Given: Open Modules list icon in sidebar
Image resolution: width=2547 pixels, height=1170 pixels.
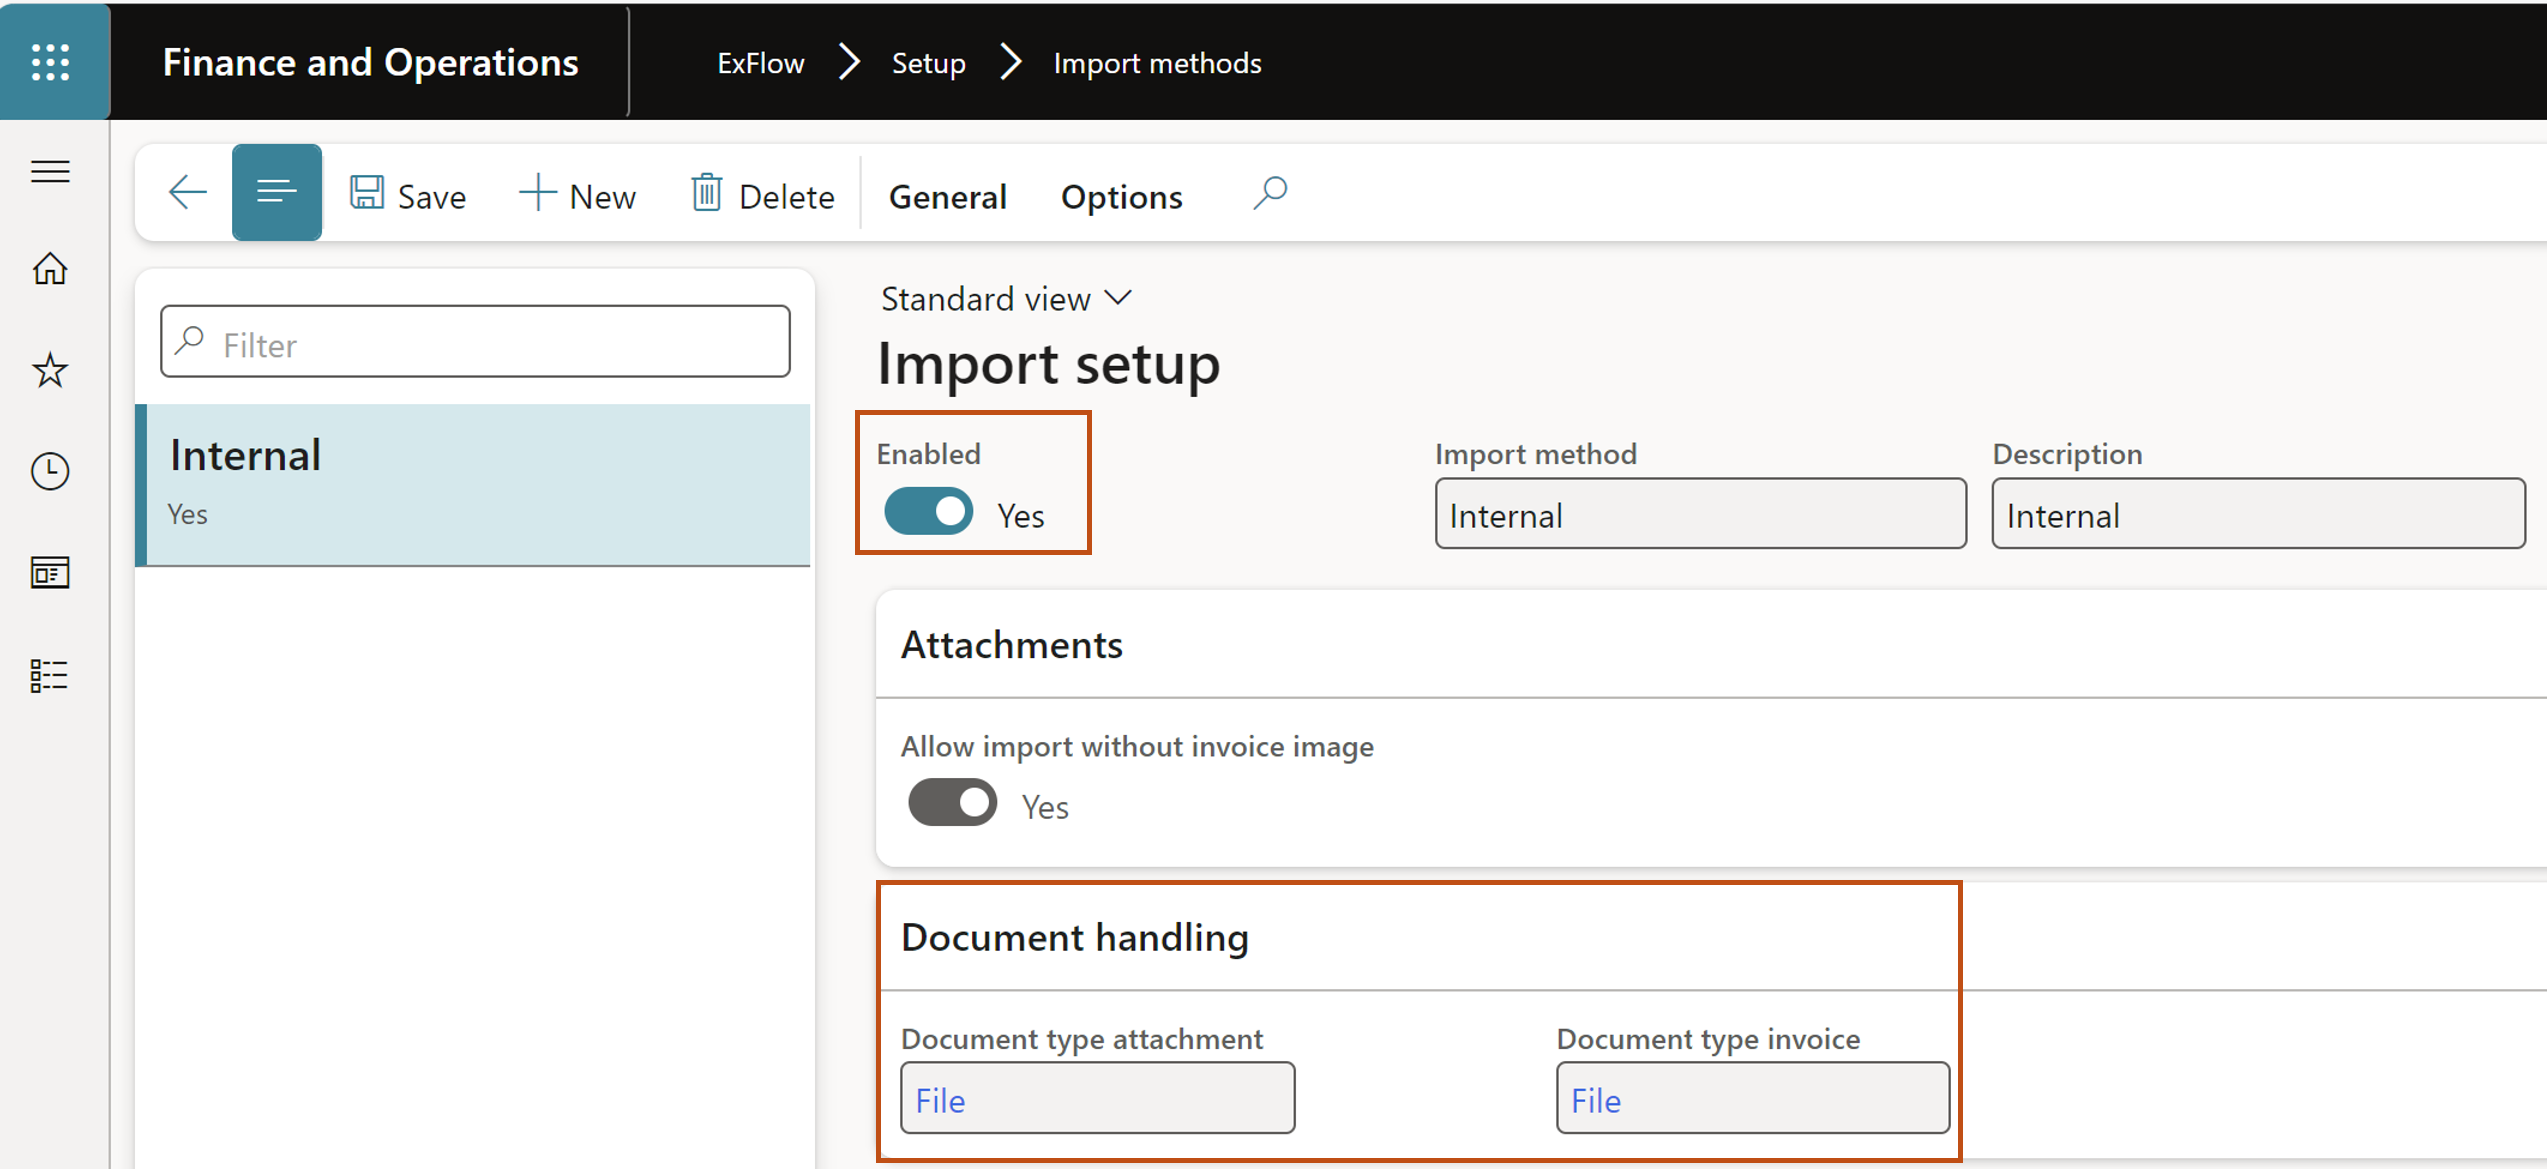Looking at the screenshot, I should (49, 676).
